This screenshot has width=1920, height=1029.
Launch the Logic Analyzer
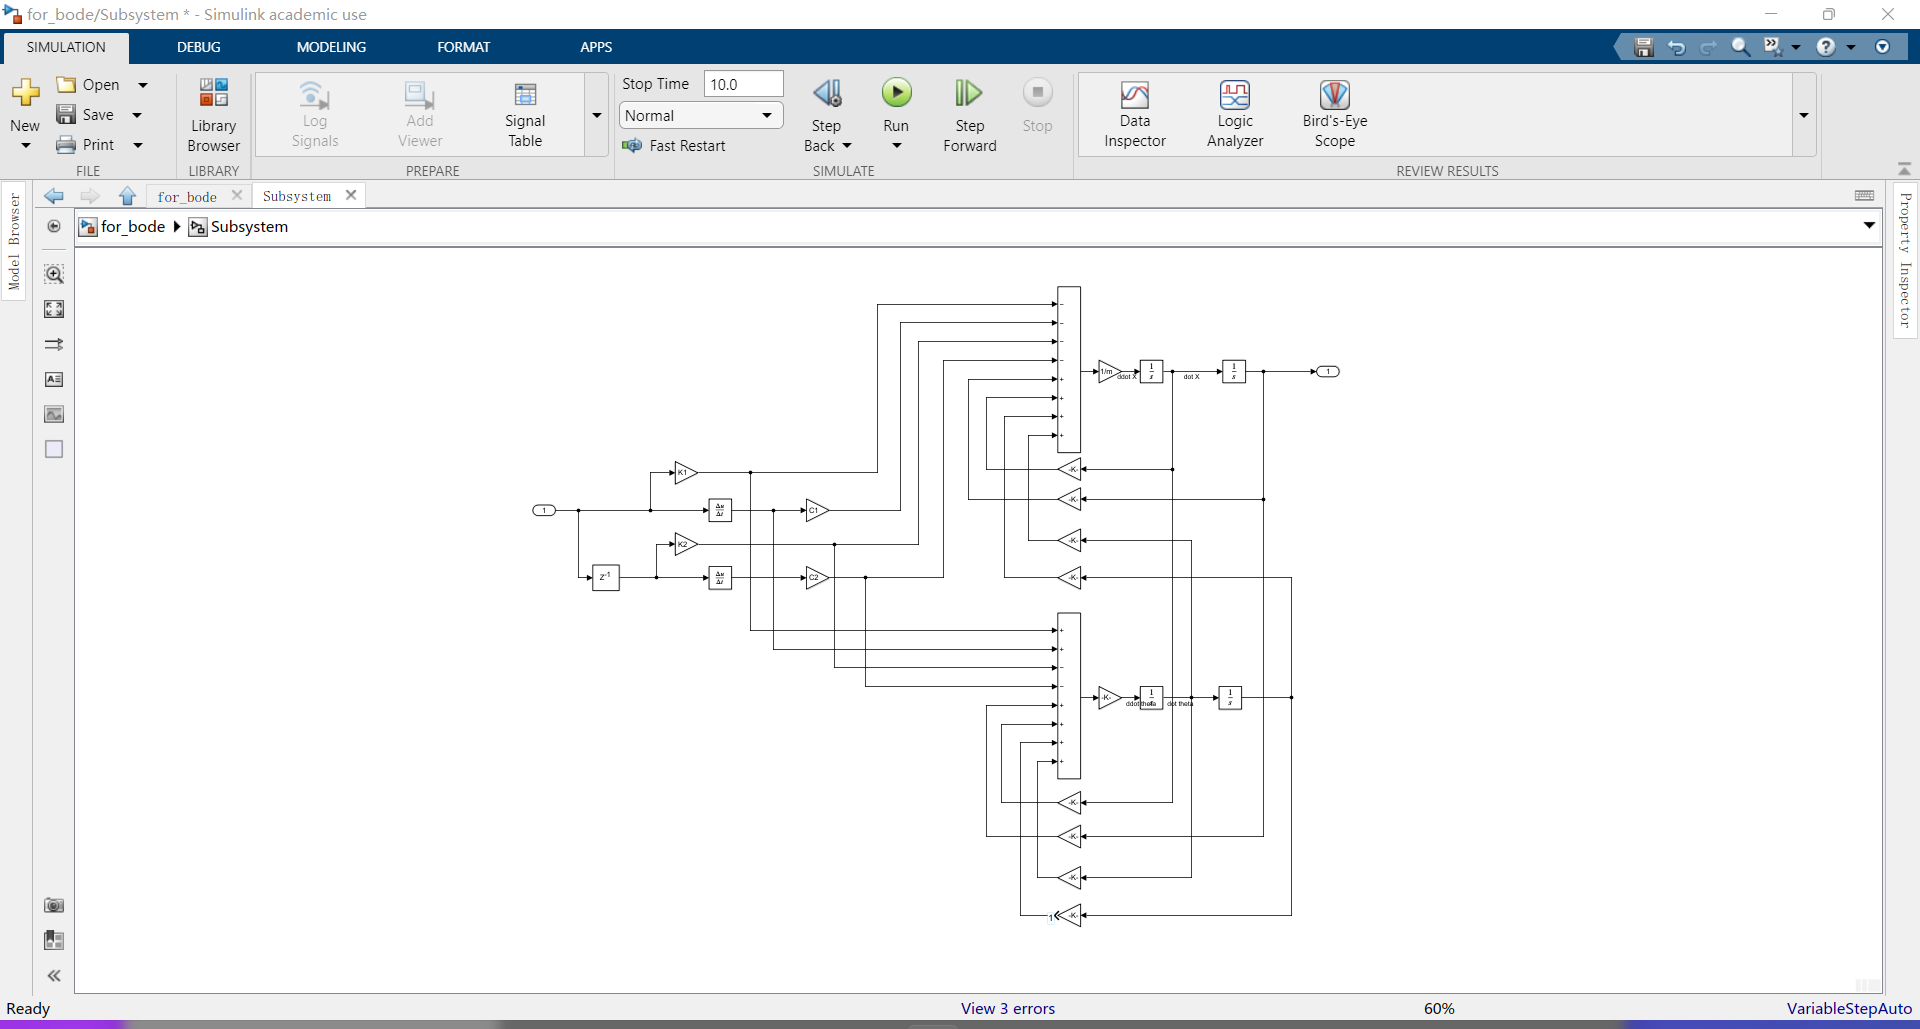[x=1235, y=115]
